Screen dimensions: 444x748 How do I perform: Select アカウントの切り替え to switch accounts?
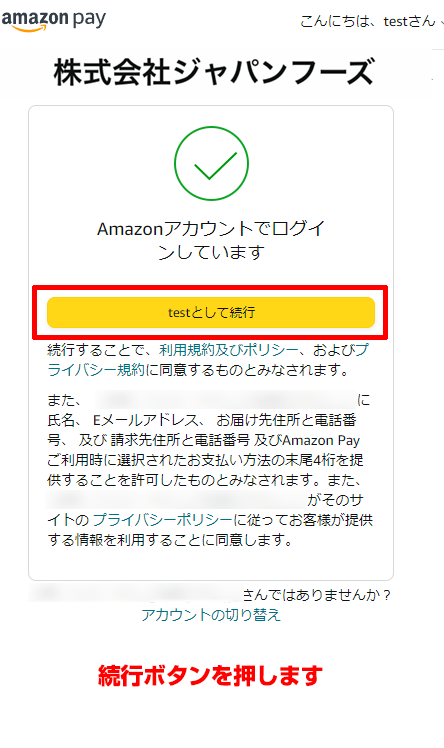[x=211, y=614]
